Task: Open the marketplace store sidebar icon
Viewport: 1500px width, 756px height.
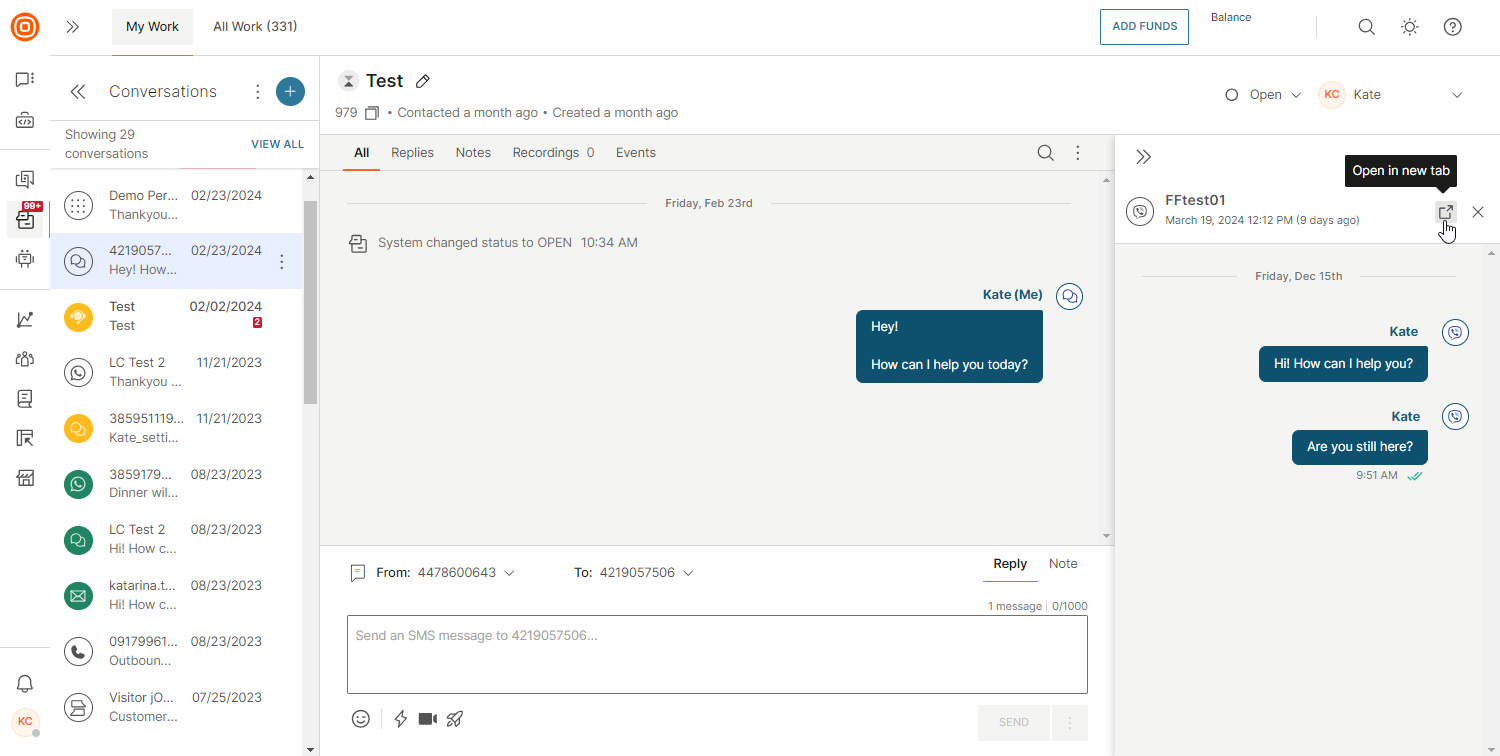Action: click(25, 478)
